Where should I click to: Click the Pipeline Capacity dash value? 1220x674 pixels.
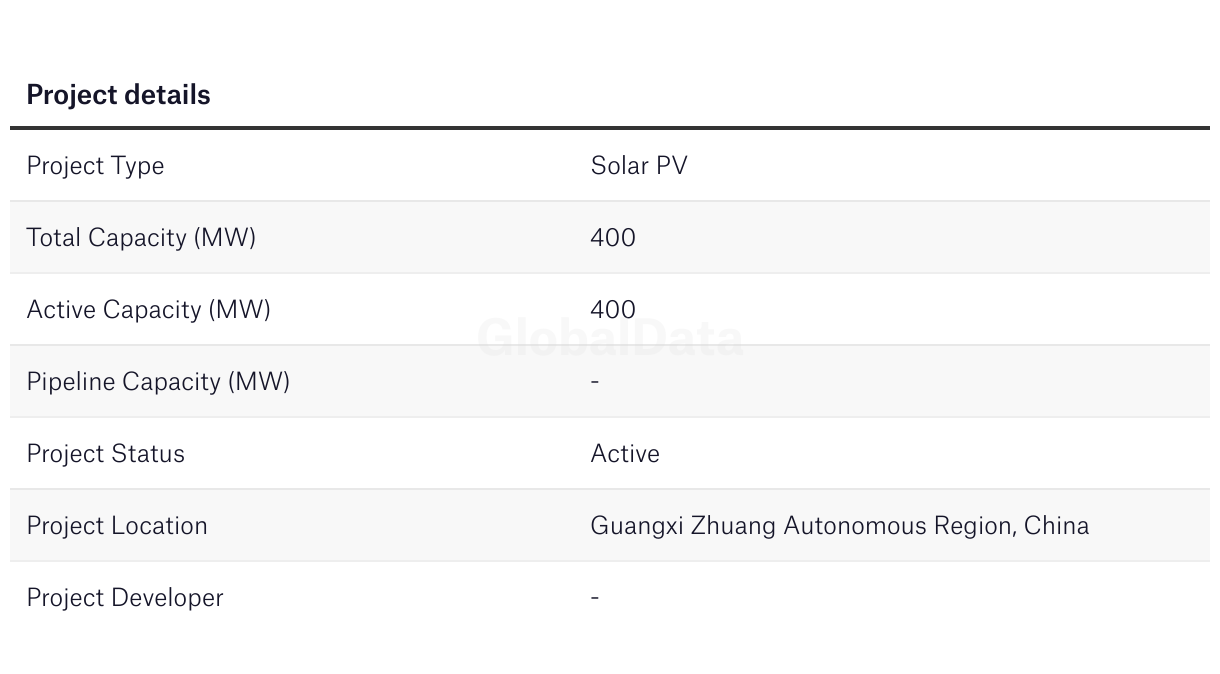pyautogui.click(x=595, y=381)
